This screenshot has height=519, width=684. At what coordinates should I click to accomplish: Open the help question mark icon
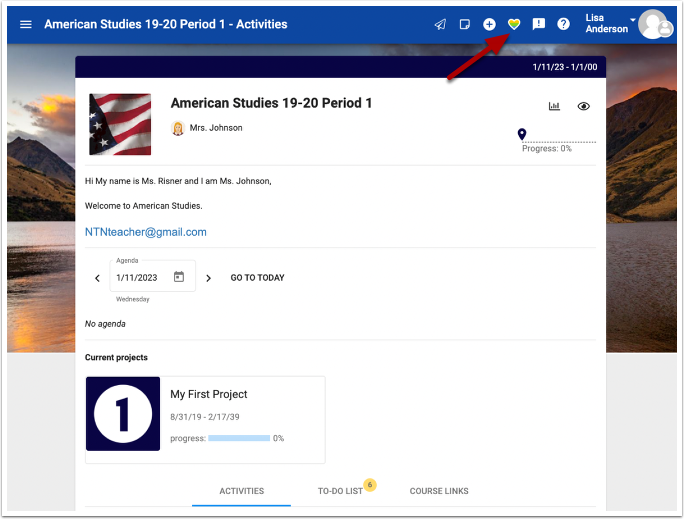click(564, 24)
